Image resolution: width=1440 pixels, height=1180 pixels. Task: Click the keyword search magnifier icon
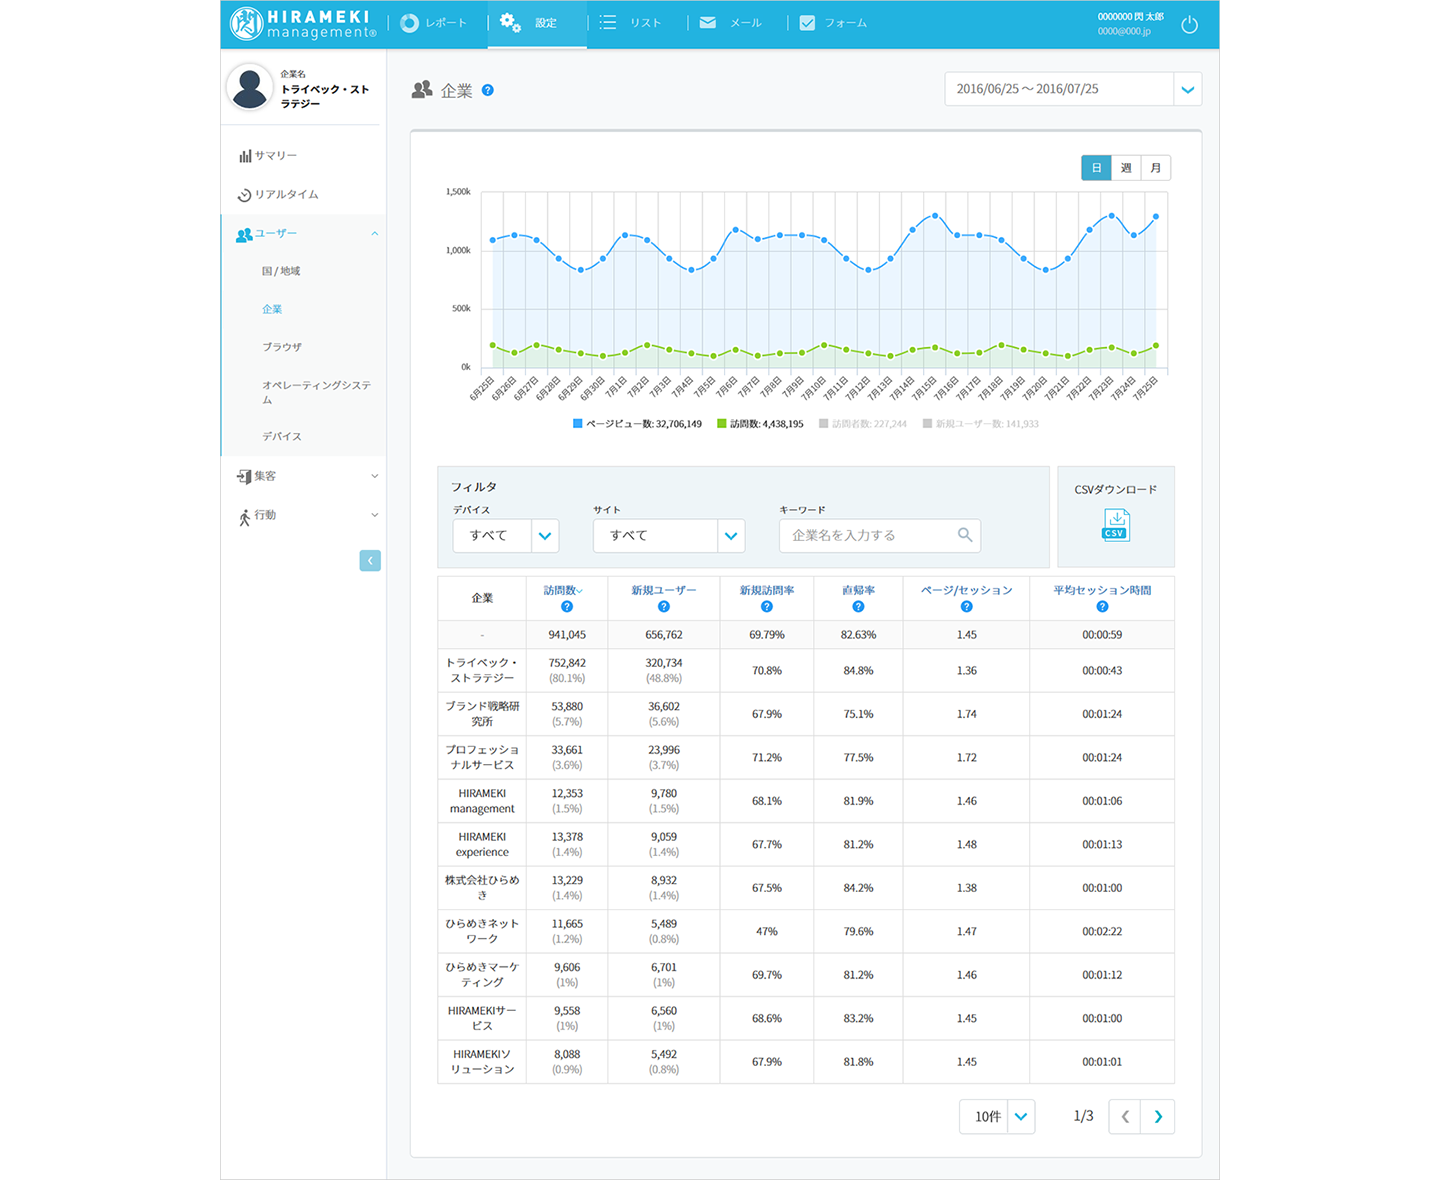coord(965,535)
